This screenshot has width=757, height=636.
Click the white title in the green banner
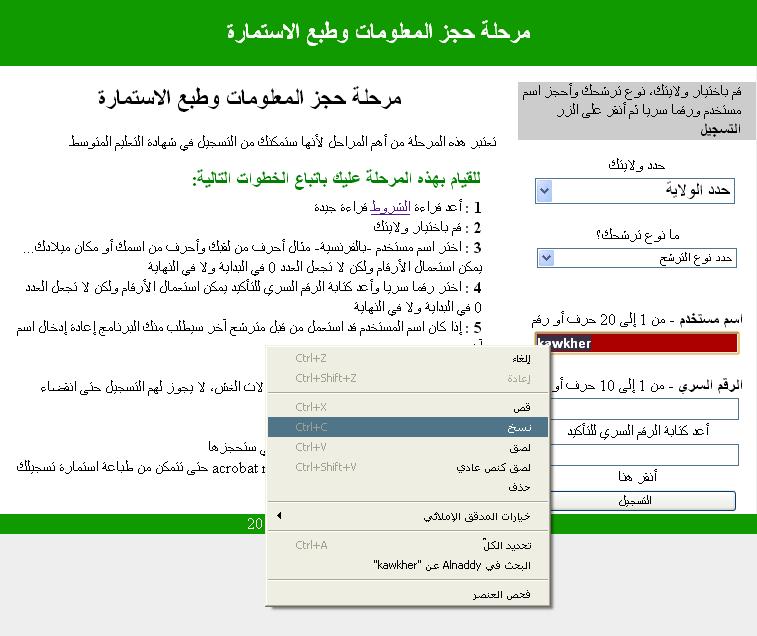(378, 32)
